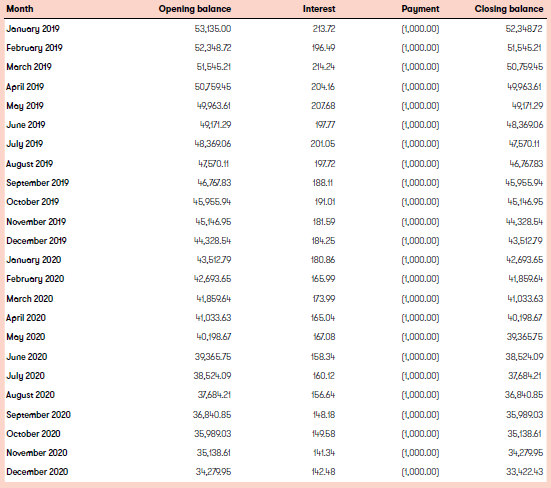
Task: Click opening balance 50,759.45
Action: tap(213, 87)
